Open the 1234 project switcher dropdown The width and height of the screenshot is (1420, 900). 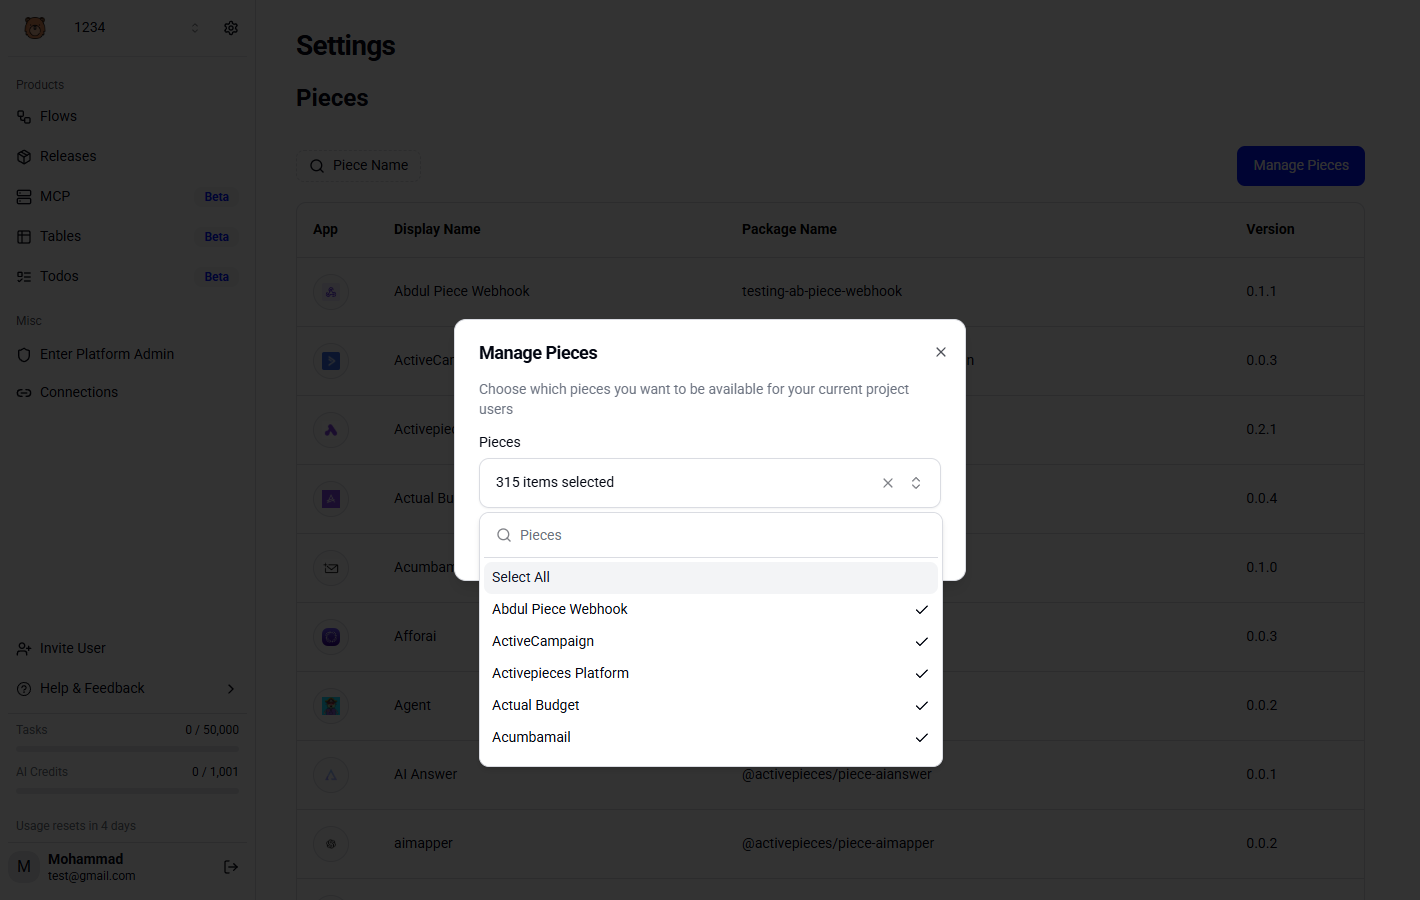tap(135, 28)
